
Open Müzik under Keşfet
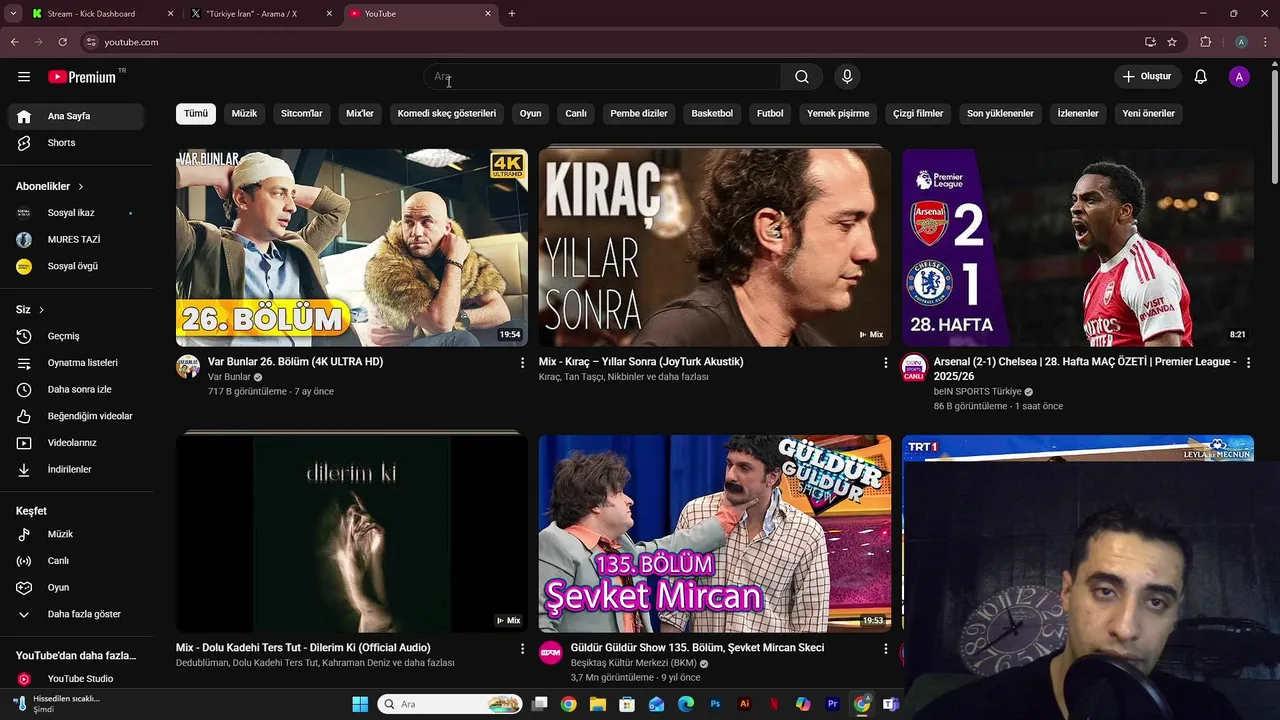[76, 534]
